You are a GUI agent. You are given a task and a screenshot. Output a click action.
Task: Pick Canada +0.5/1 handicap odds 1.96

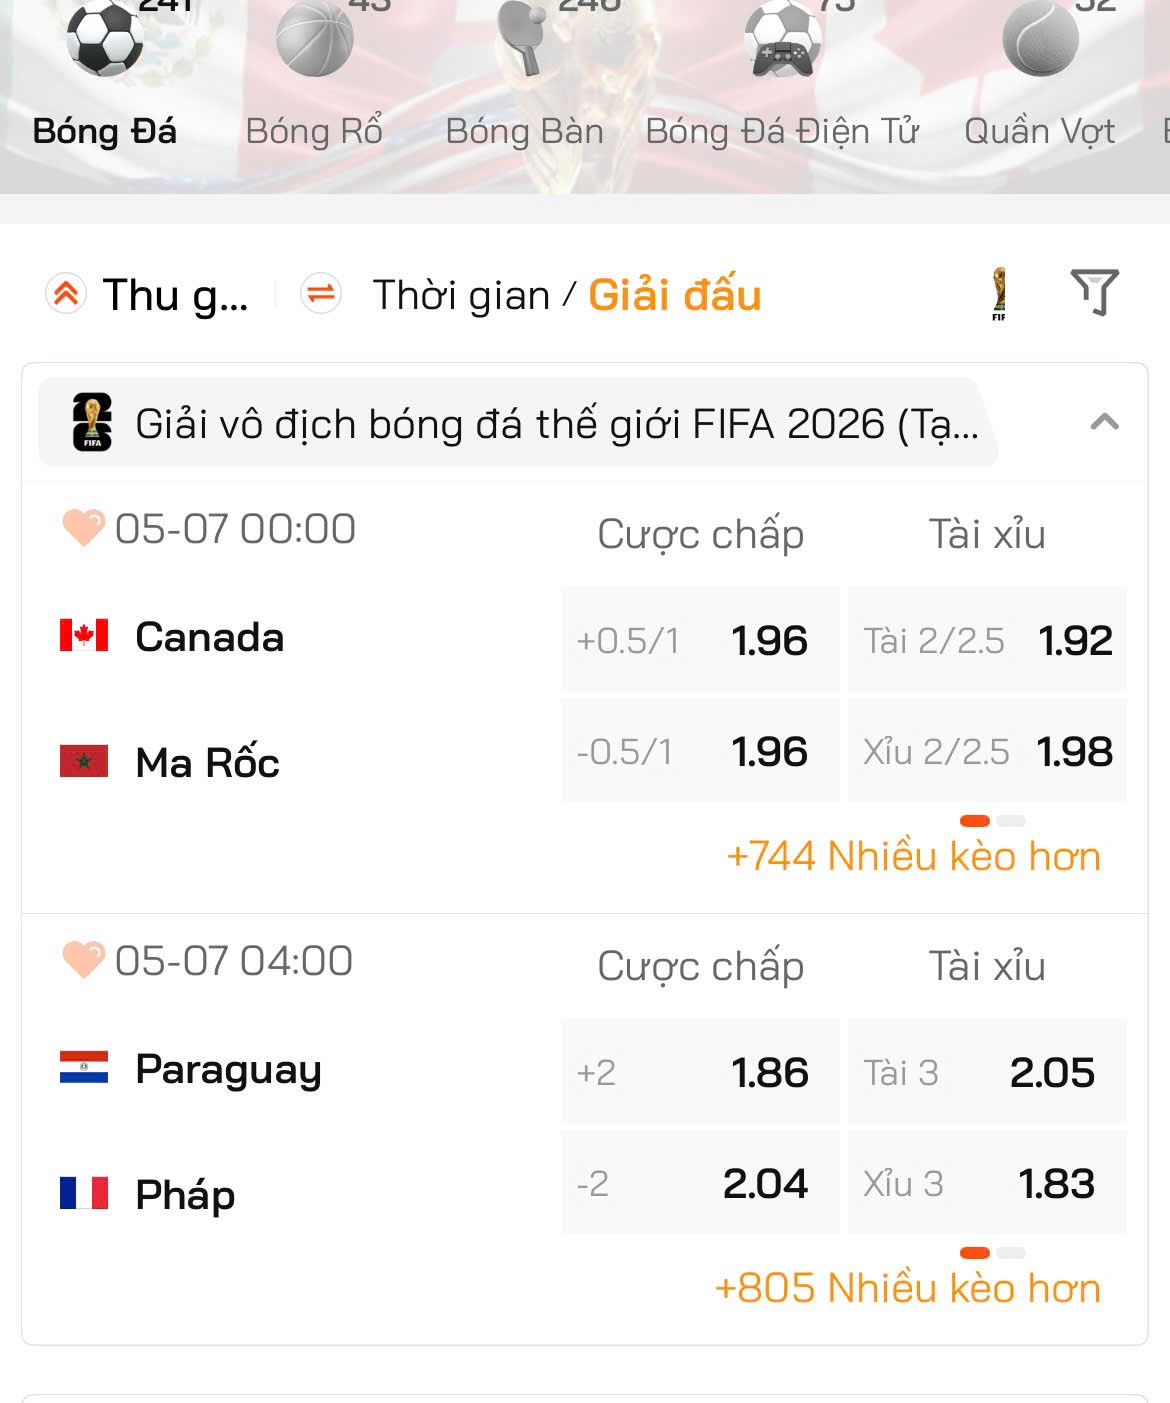coord(700,640)
